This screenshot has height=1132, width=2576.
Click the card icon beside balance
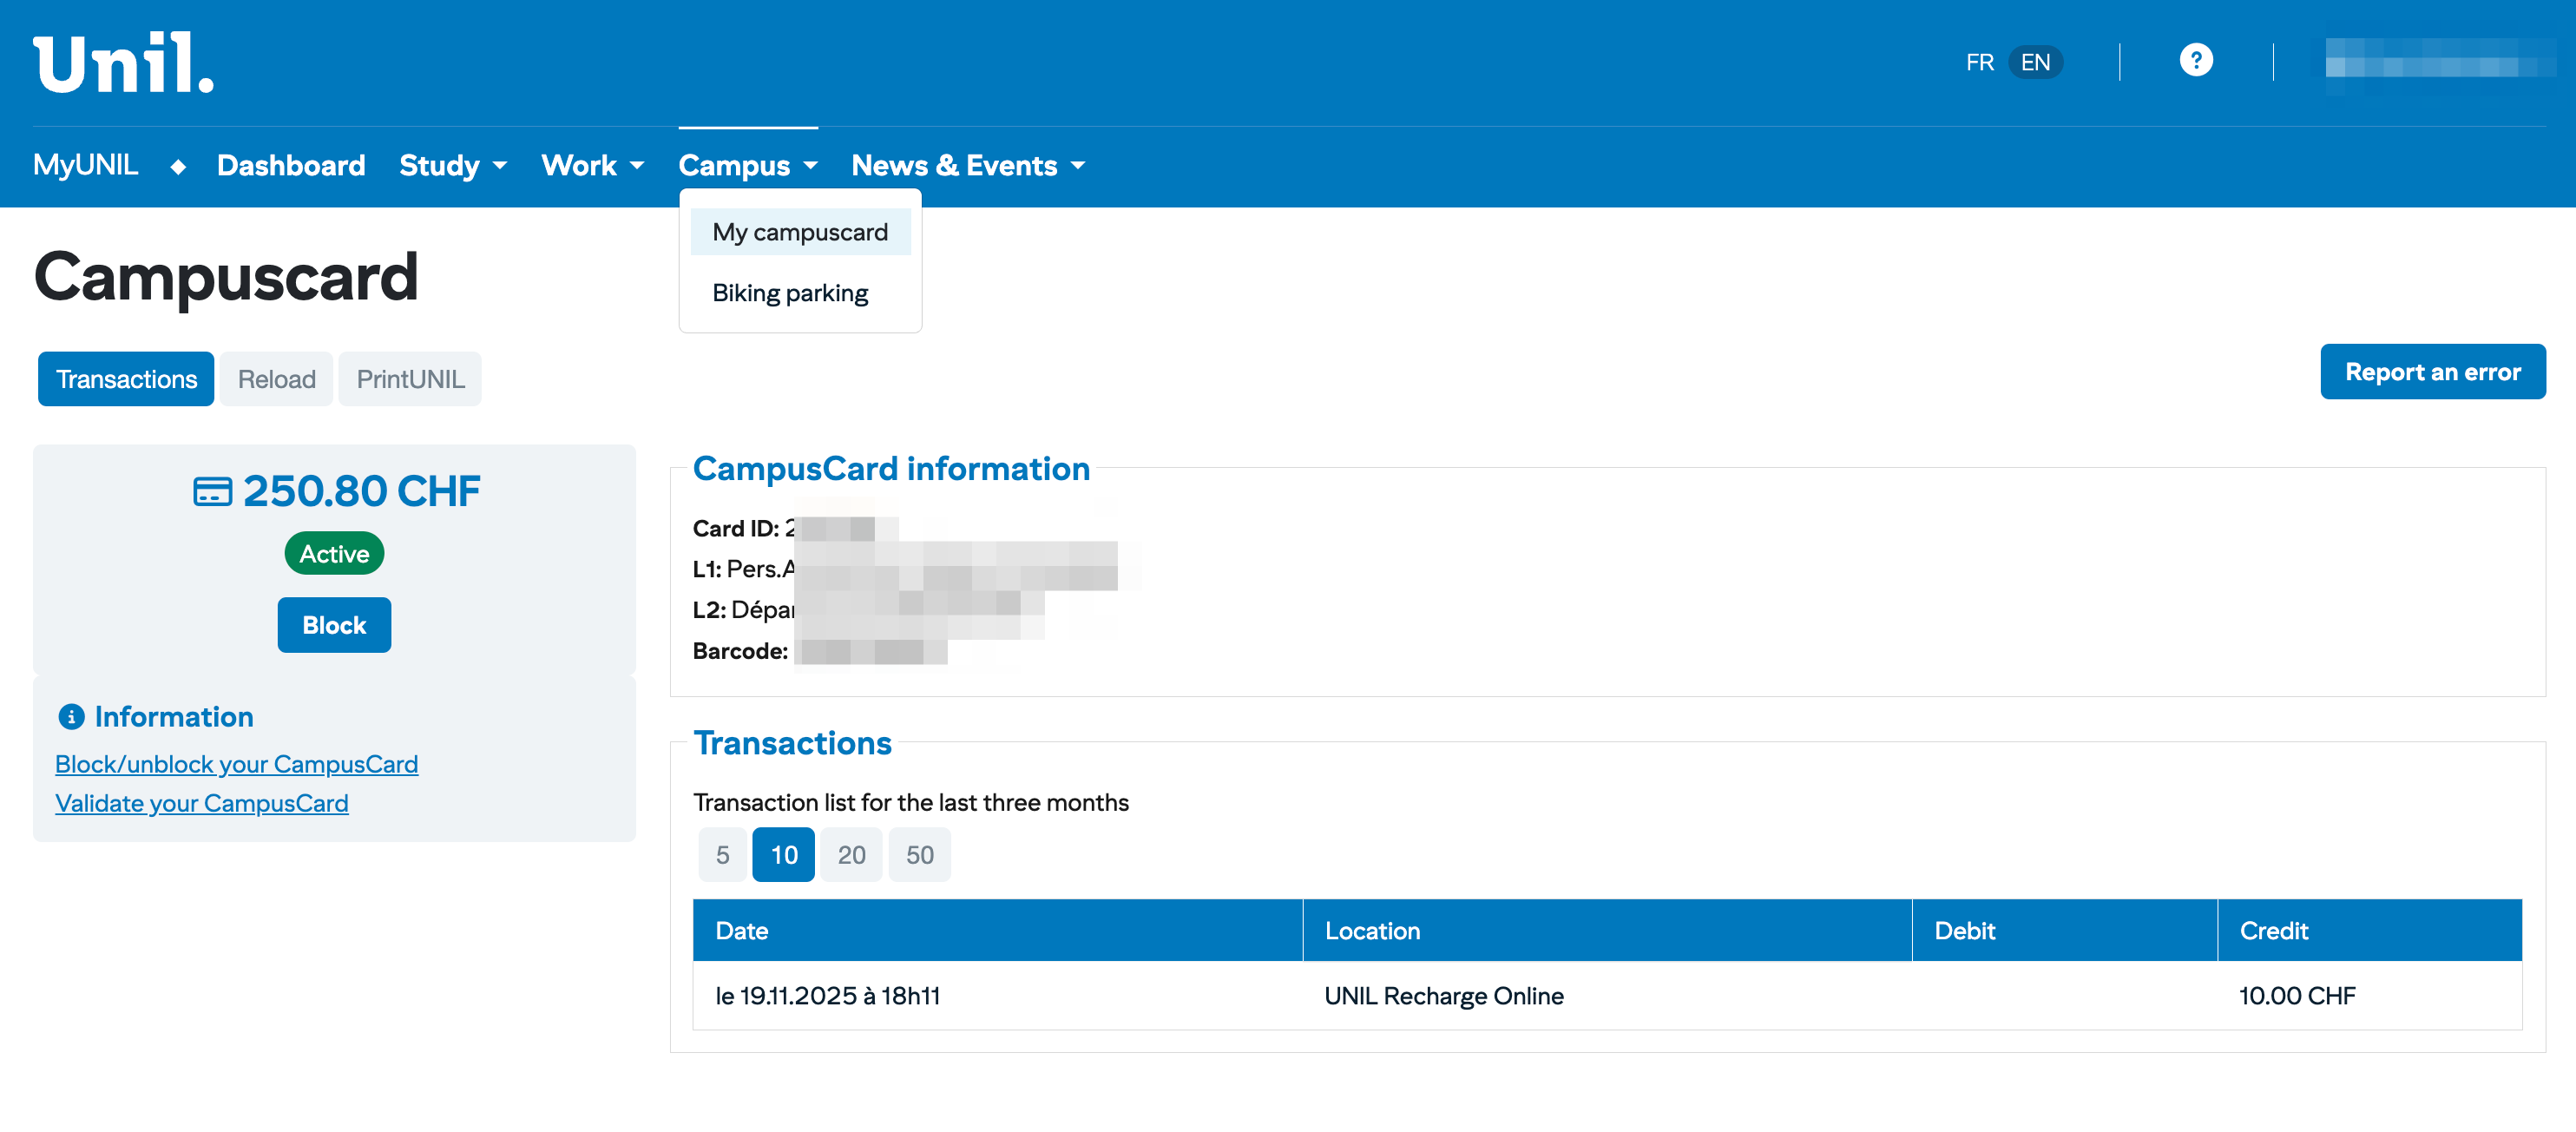[x=212, y=492]
